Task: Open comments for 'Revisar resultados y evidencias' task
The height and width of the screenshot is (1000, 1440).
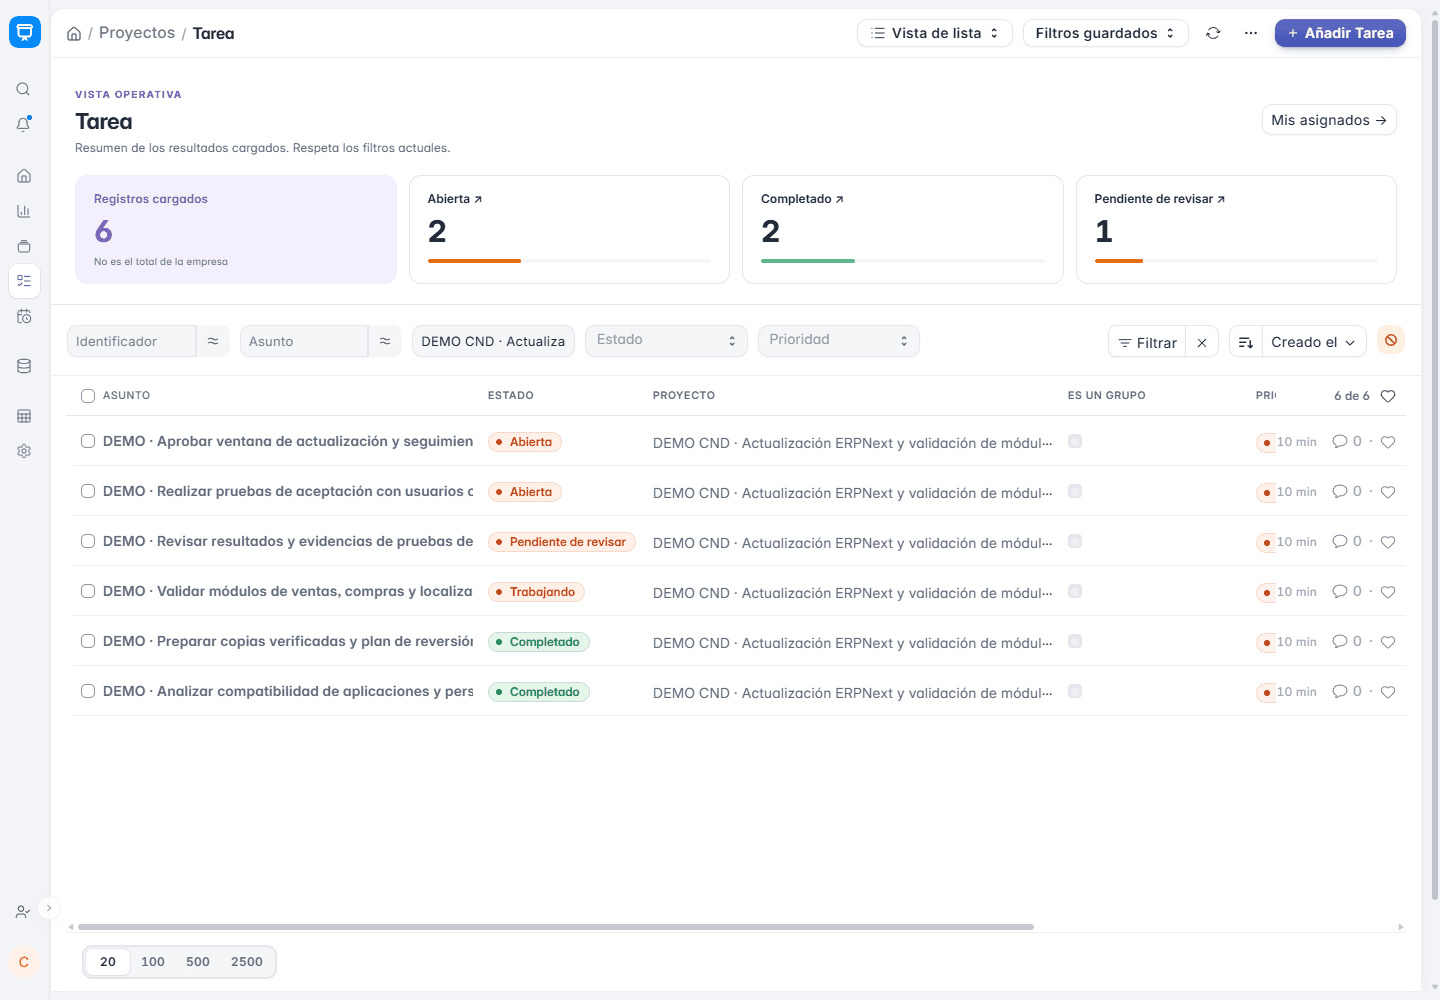Action: tap(1347, 541)
